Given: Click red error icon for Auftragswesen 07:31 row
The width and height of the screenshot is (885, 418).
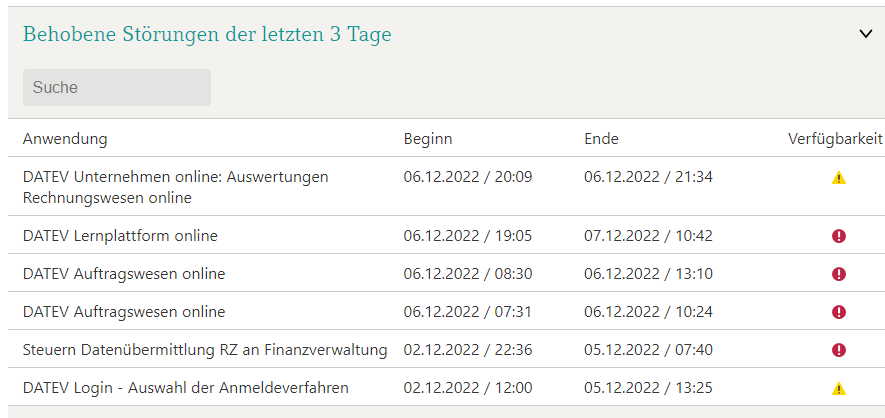Looking at the screenshot, I should click(839, 312).
